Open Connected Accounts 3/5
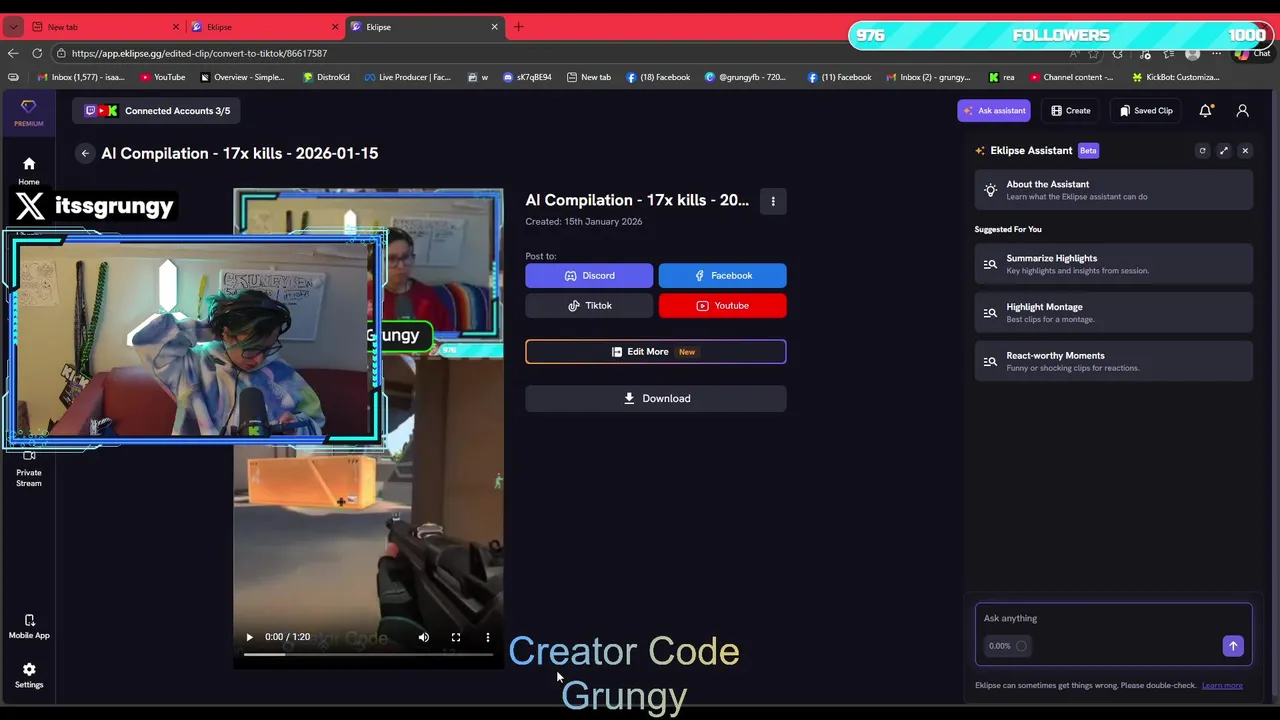 click(157, 111)
